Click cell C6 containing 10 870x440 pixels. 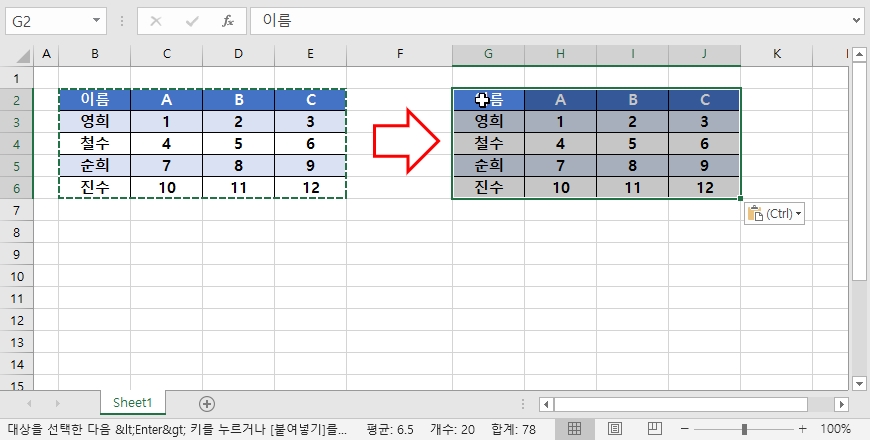[x=166, y=188]
